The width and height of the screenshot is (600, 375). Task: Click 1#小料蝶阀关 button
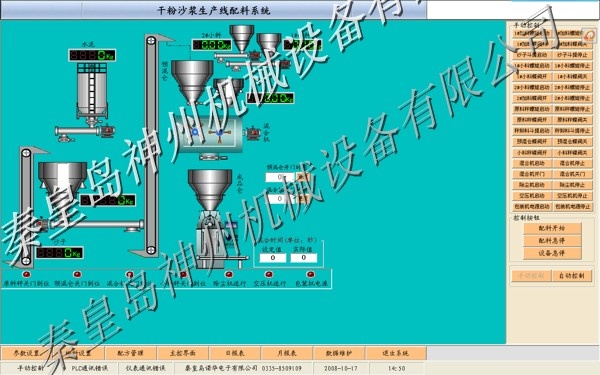pos(572,77)
